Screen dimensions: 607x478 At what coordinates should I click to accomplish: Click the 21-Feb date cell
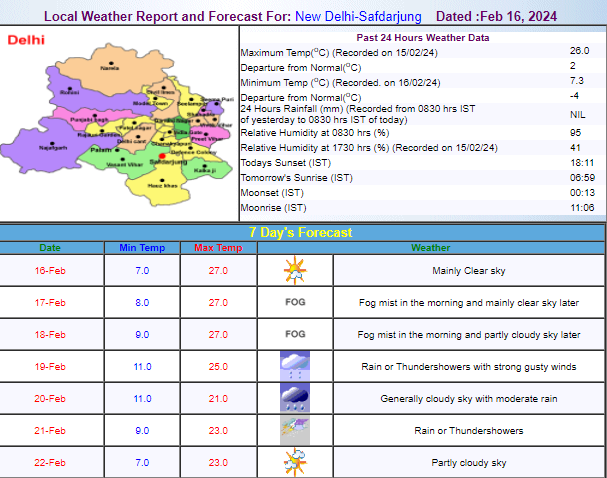pos(50,431)
